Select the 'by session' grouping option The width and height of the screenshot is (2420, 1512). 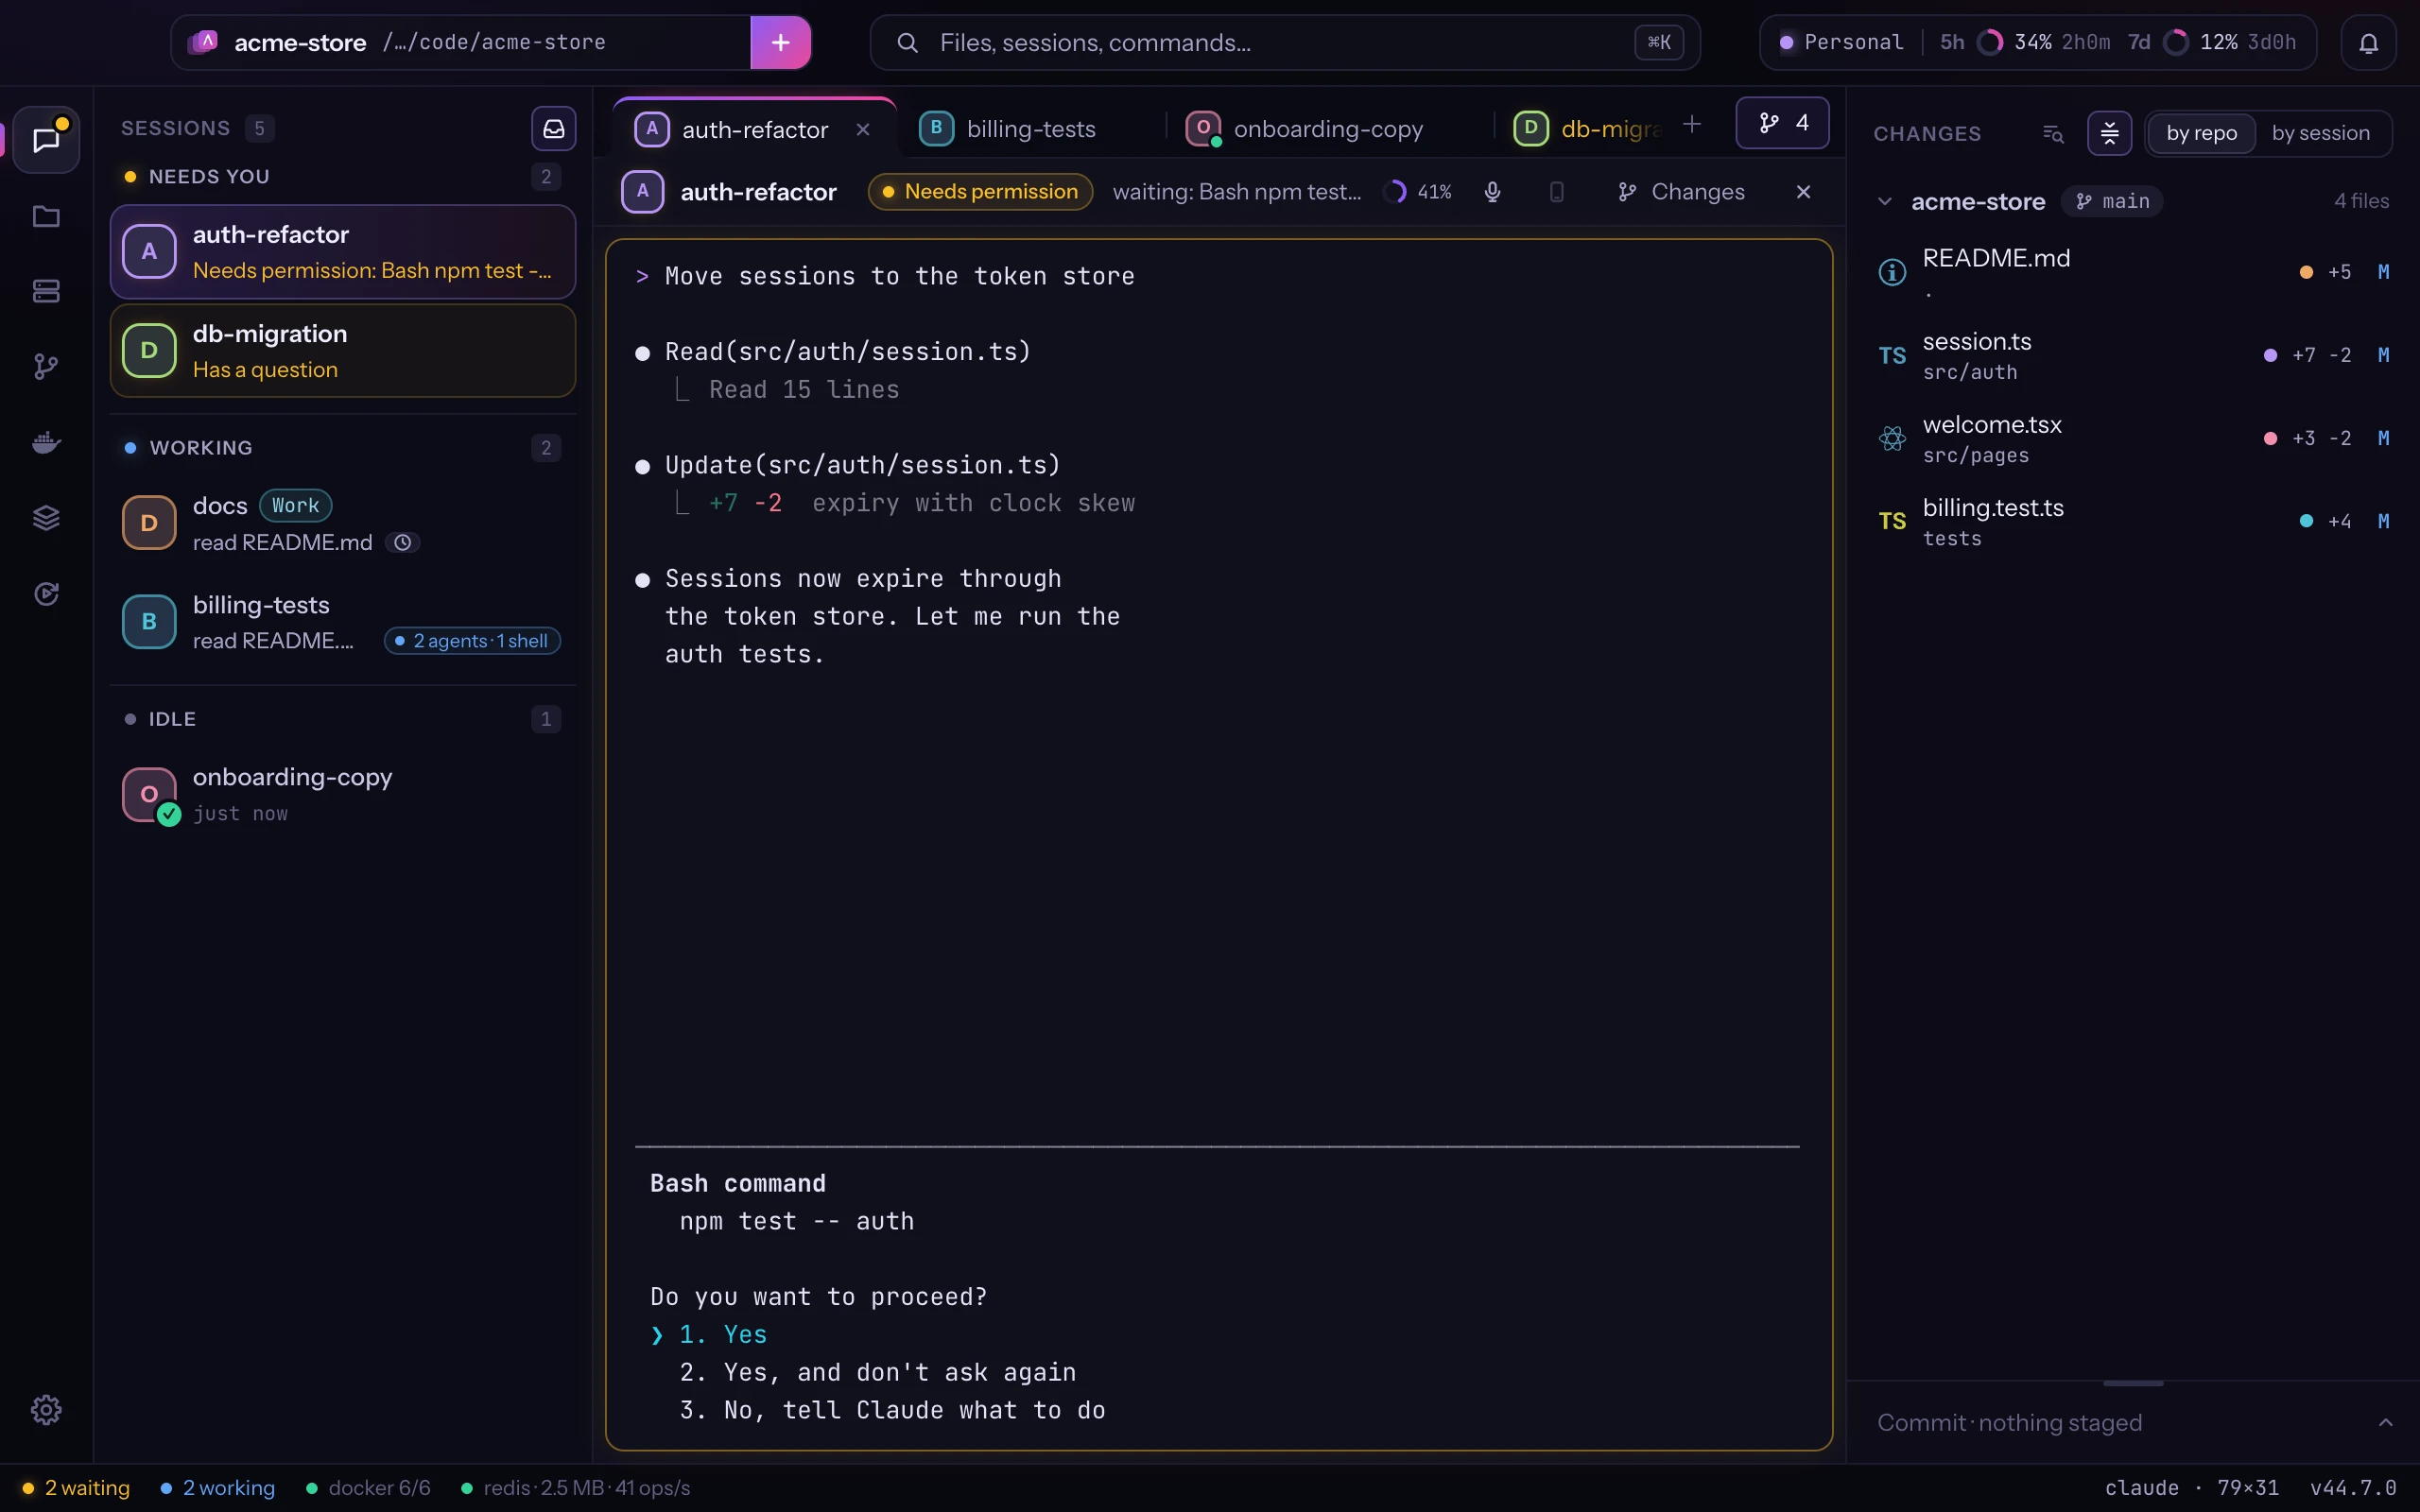[x=2320, y=133]
